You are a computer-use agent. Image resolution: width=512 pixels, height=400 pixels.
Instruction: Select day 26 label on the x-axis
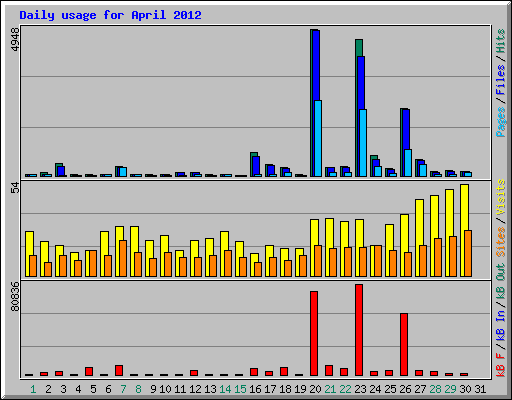click(405, 389)
